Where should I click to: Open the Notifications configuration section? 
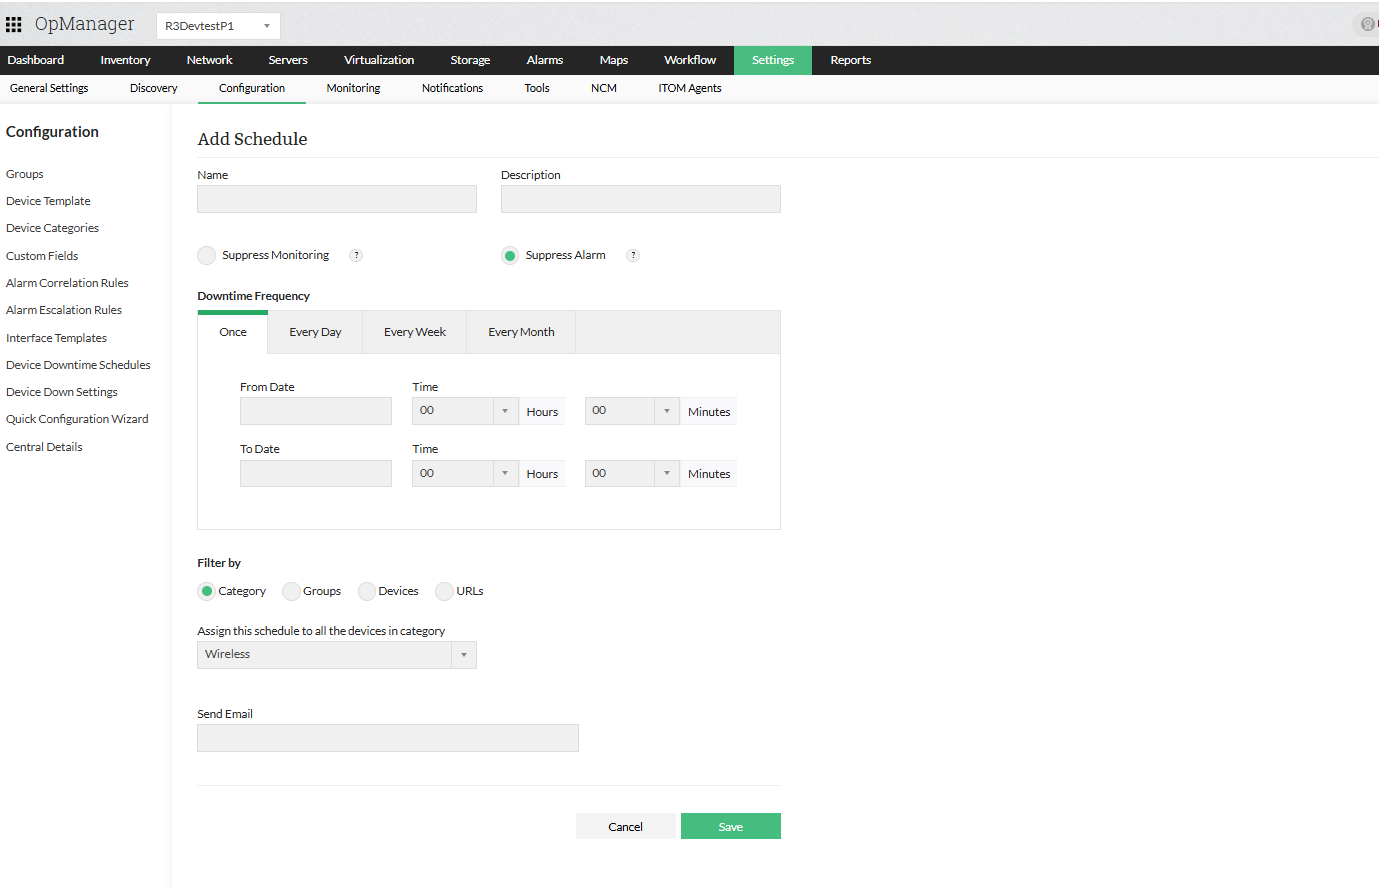click(452, 88)
